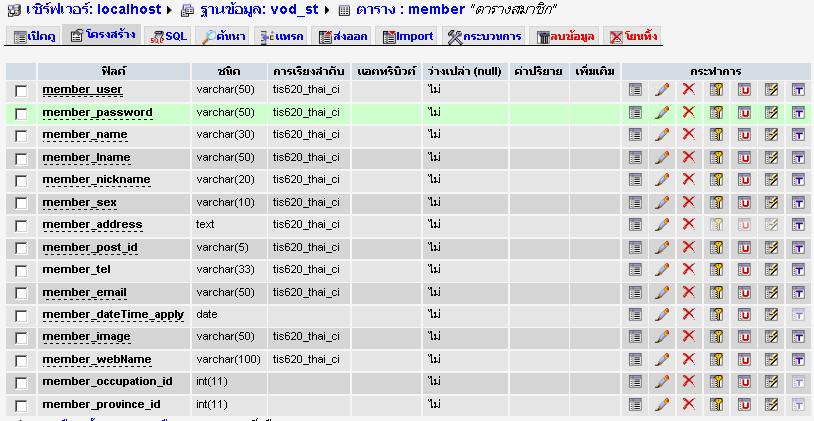Open the แทรก (Insert) tab
Screen dimensions: 814x421
pyautogui.click(x=282, y=36)
